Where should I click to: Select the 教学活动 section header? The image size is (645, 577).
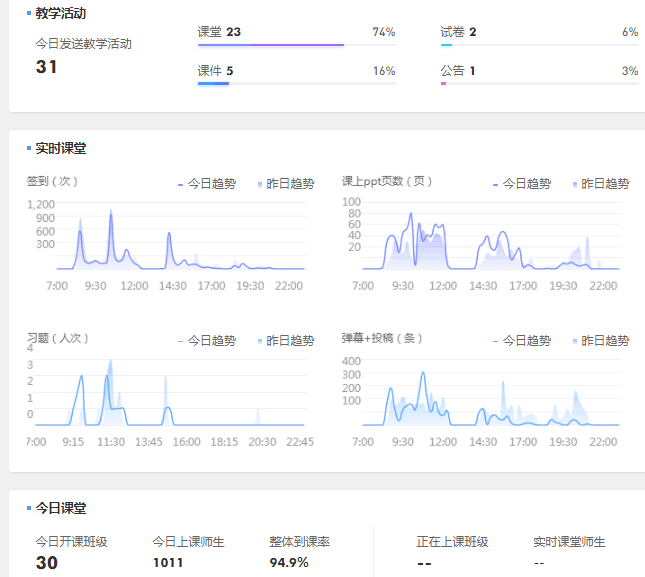point(60,14)
